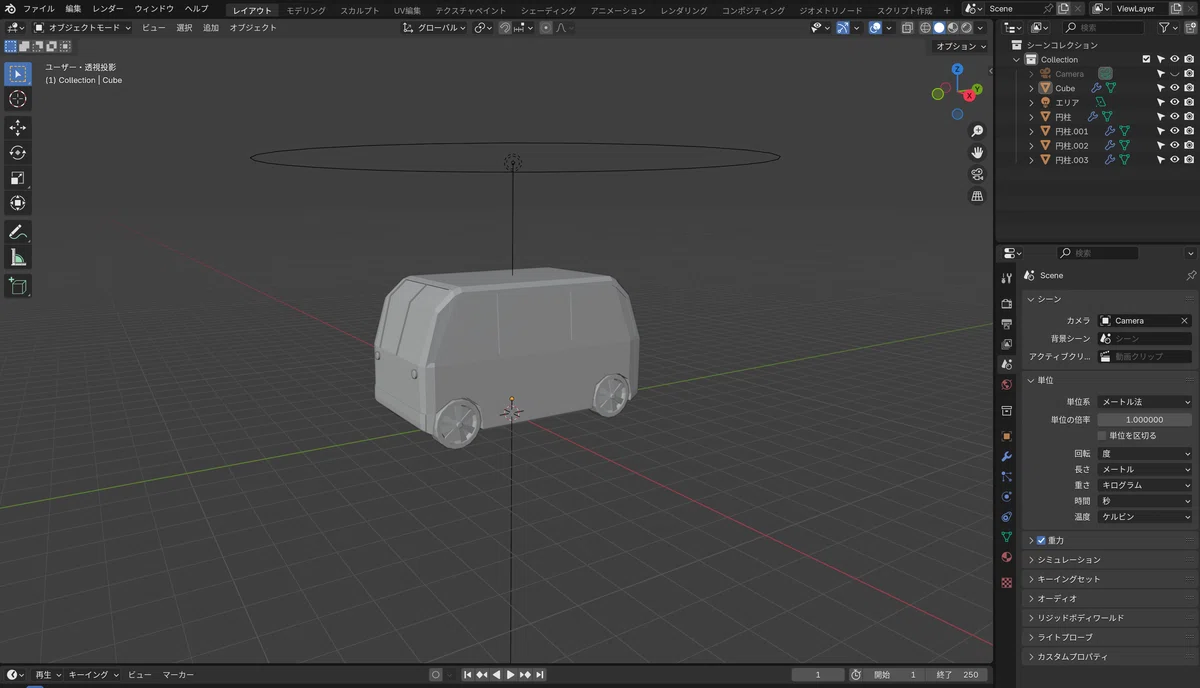Open the 重さ キログラム dropdown

[x=1145, y=485]
